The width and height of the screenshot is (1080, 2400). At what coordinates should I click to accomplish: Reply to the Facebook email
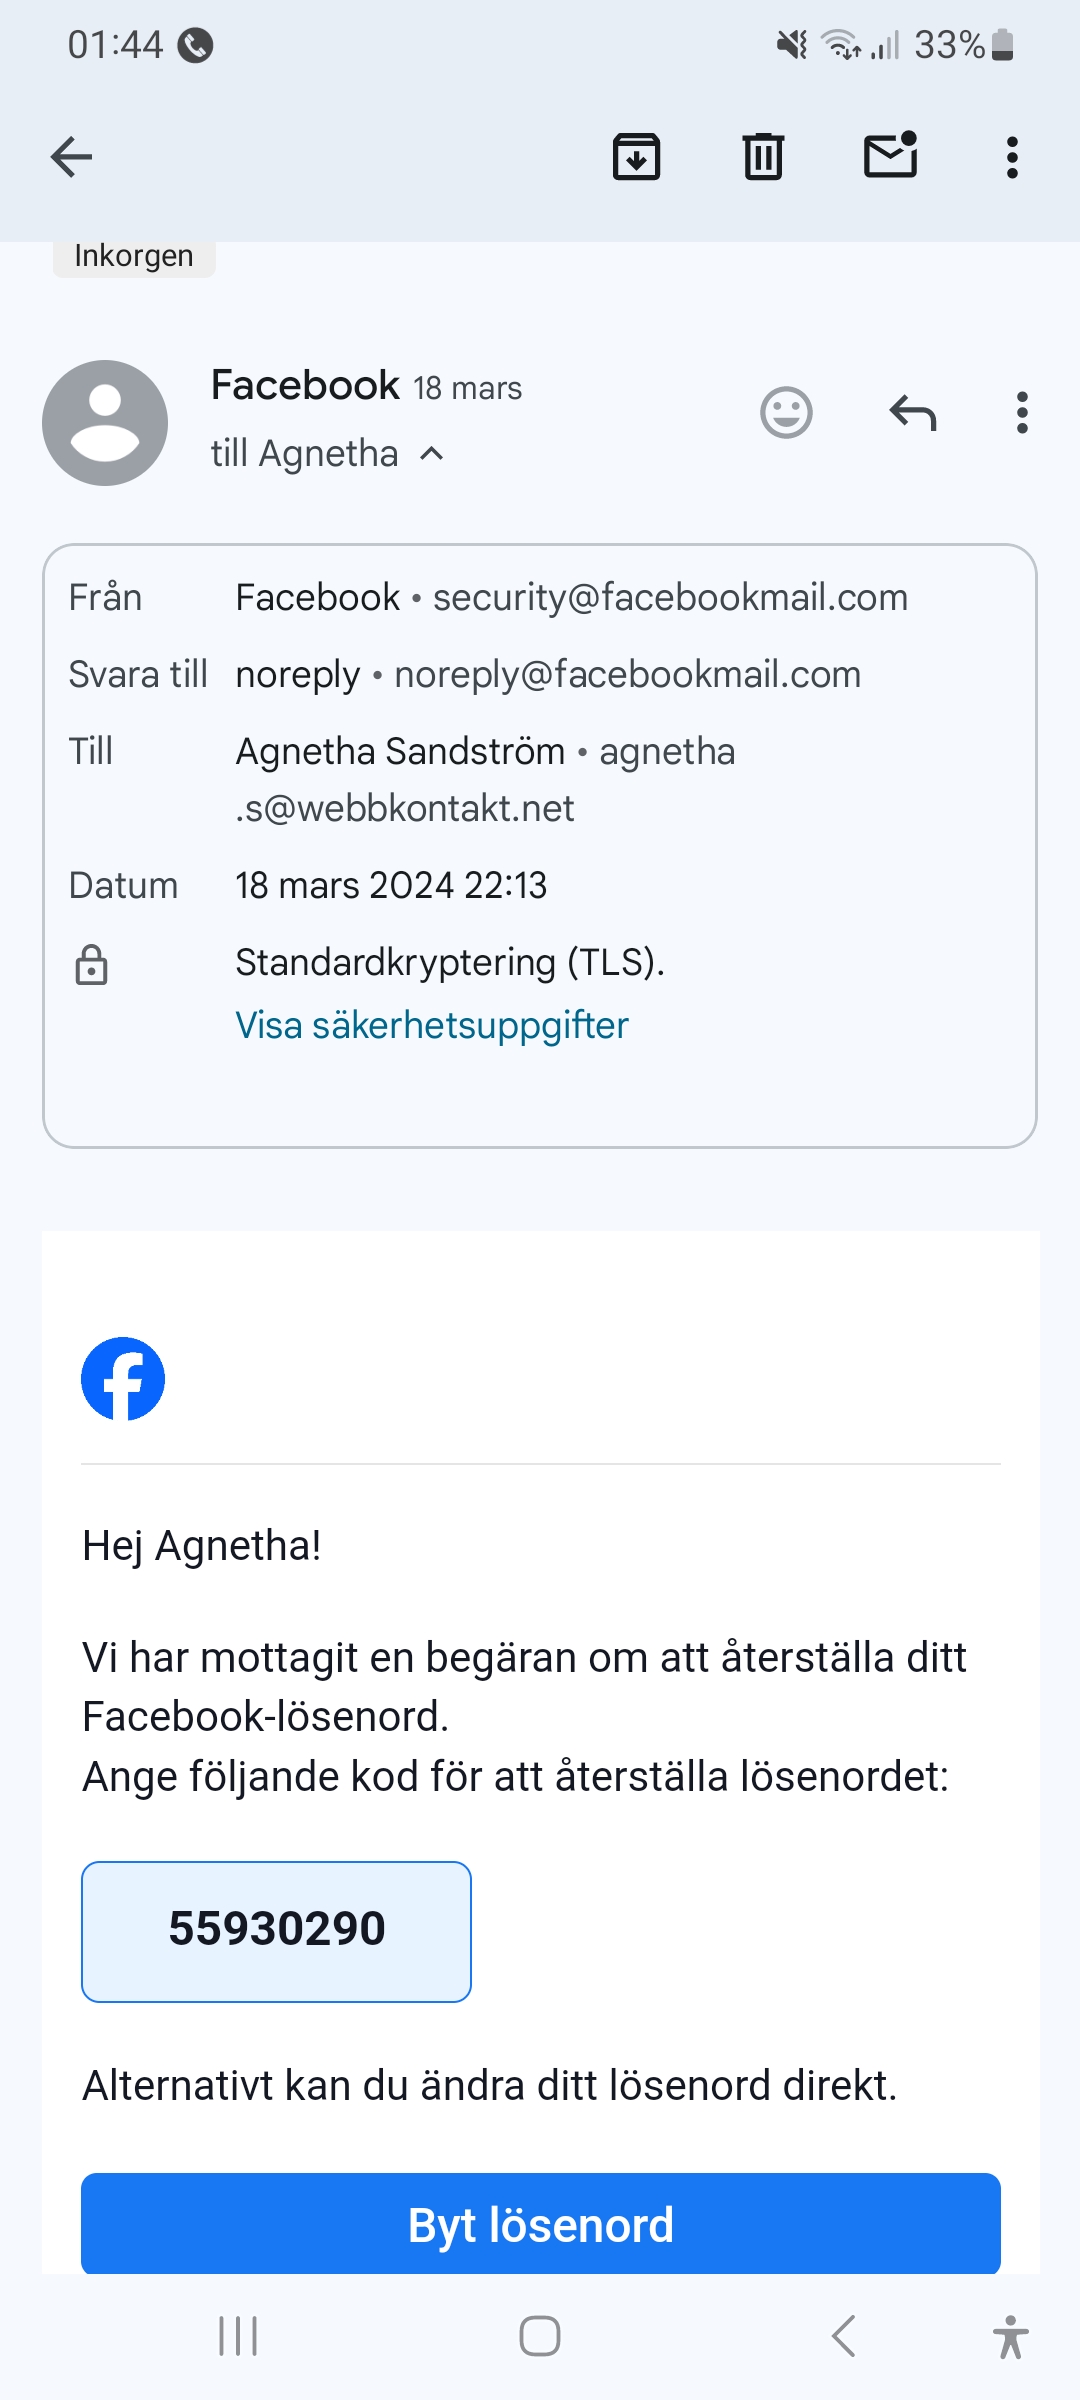click(912, 412)
